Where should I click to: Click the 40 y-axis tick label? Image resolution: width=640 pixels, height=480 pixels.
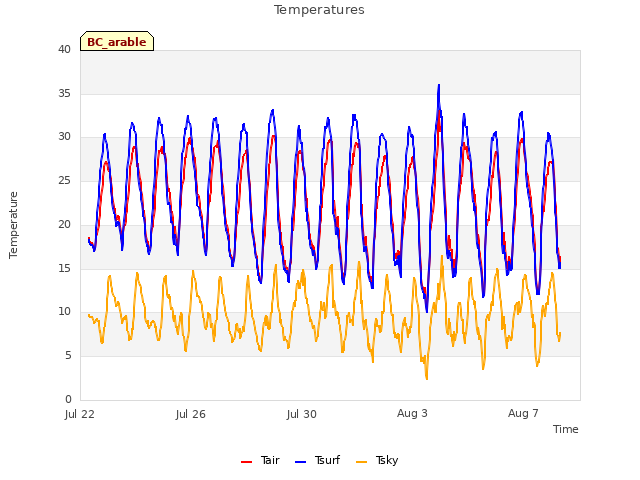[64, 49]
